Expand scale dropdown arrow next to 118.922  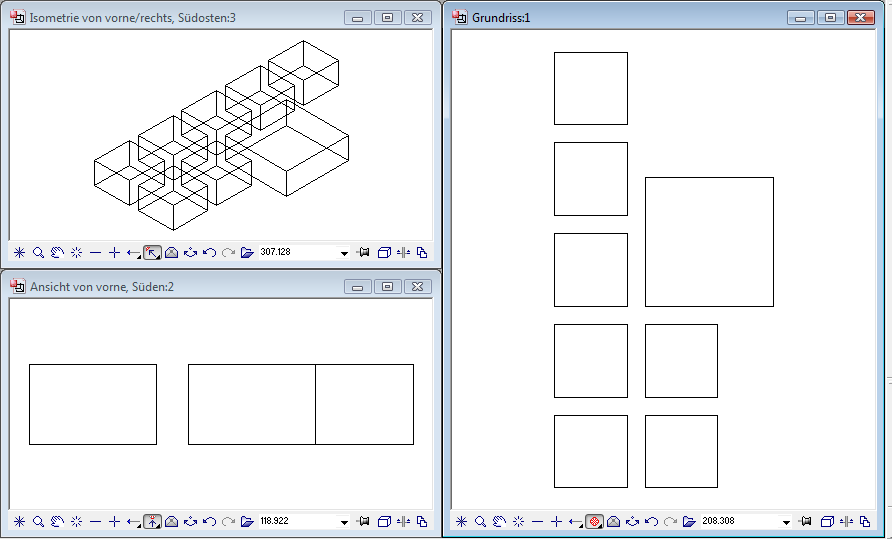(x=344, y=521)
